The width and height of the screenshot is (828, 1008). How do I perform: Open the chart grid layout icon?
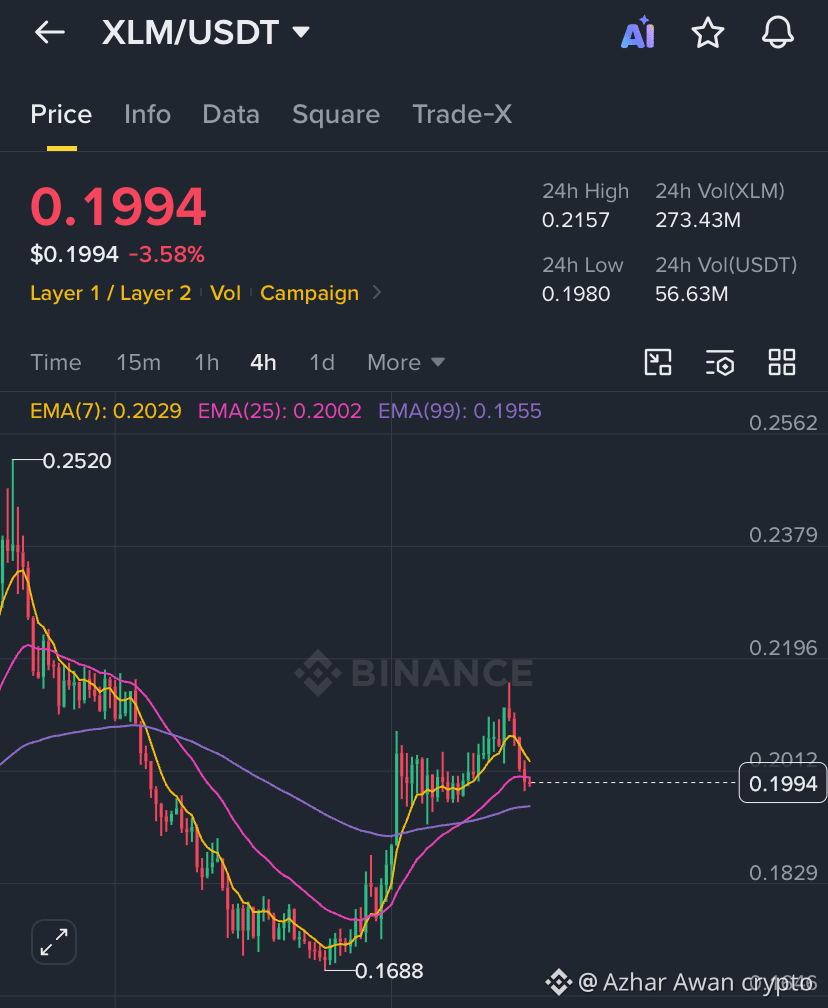click(x=782, y=362)
